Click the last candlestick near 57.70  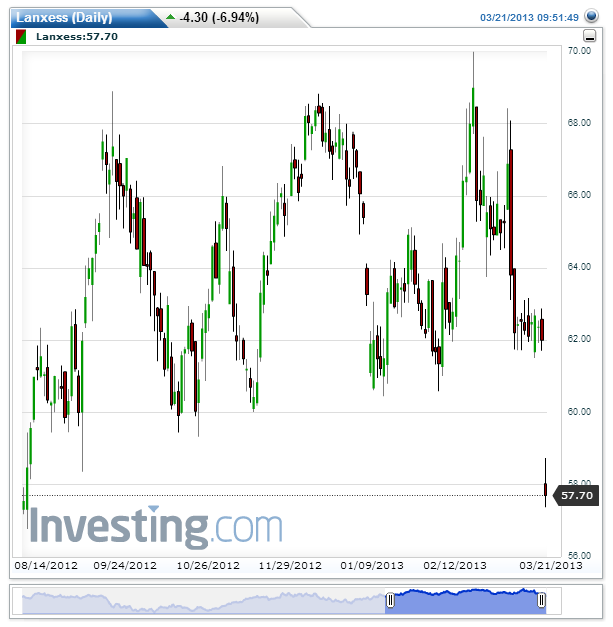point(545,489)
